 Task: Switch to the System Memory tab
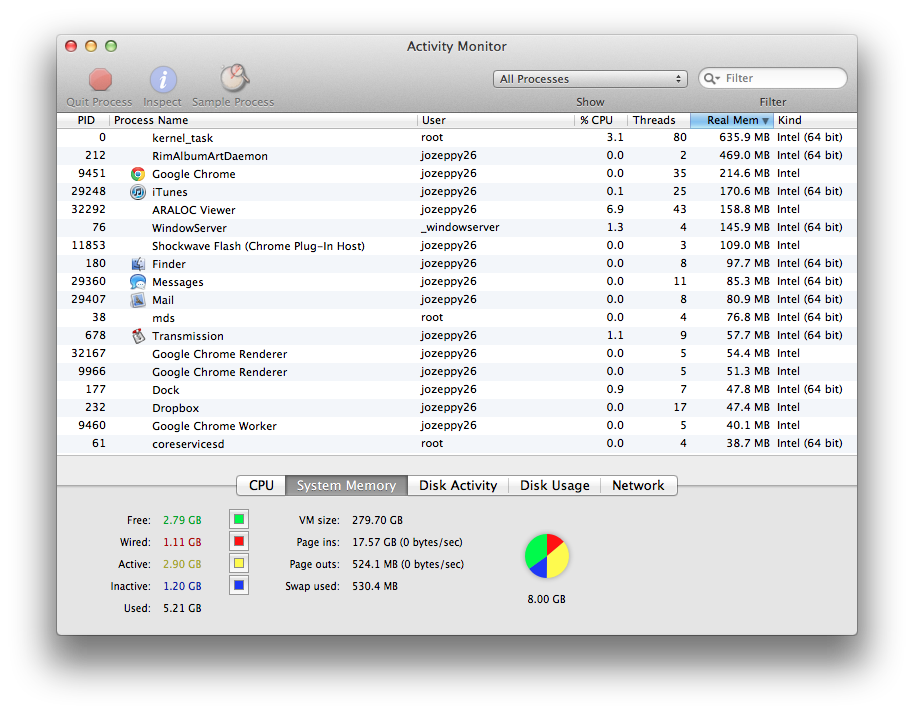point(346,486)
